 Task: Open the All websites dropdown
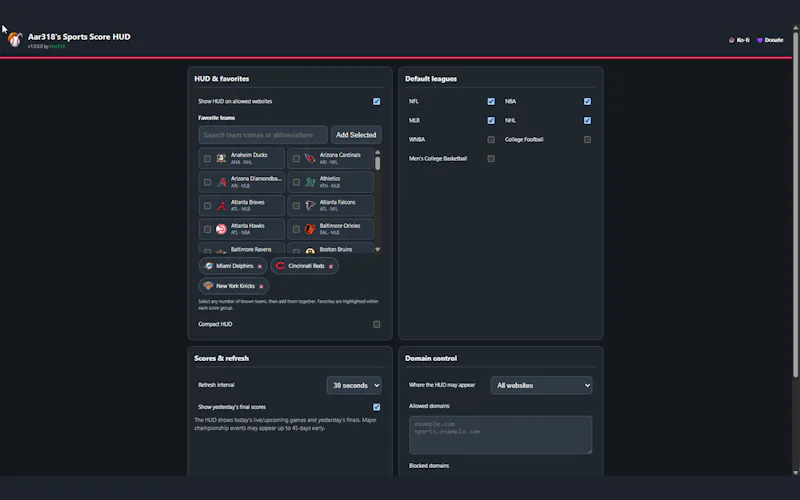tap(541, 385)
